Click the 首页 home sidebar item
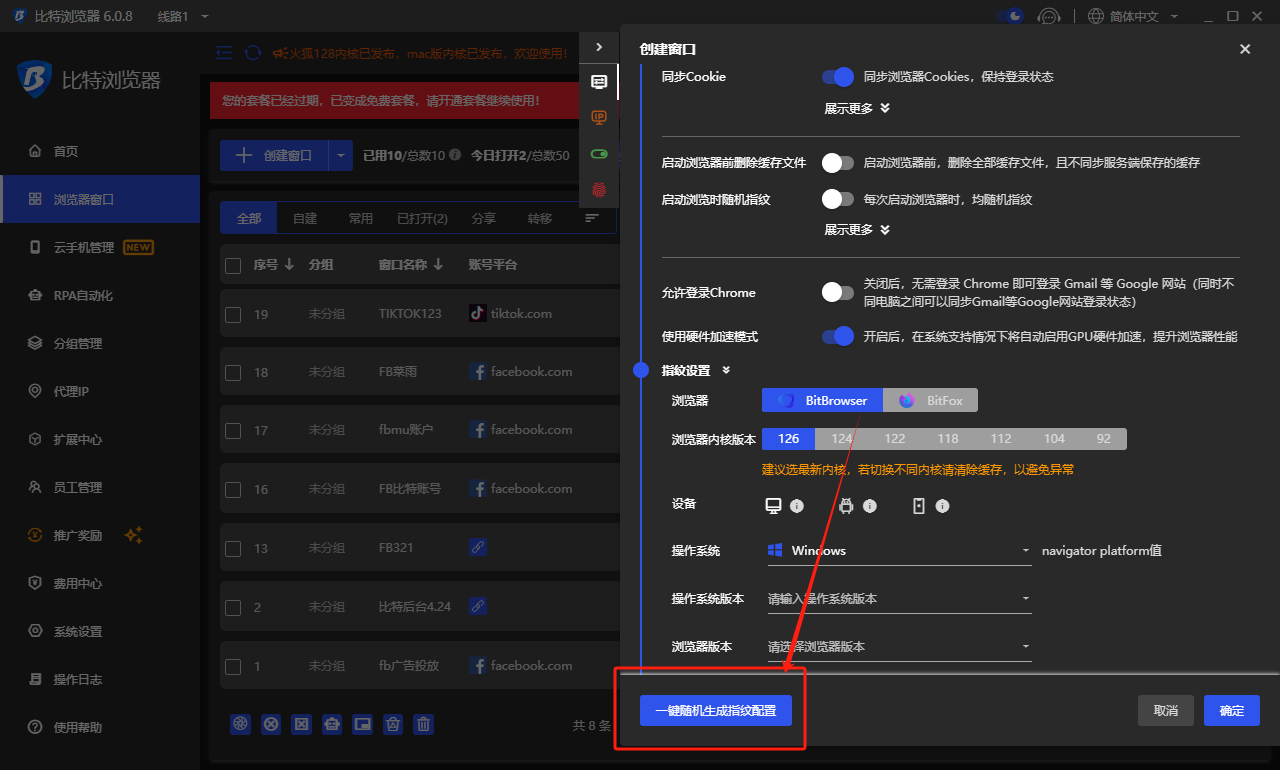 pos(66,151)
